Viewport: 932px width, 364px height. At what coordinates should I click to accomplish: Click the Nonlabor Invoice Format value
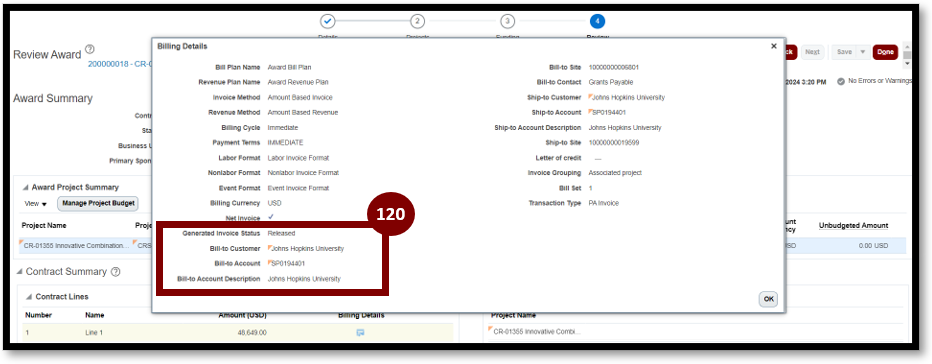[x=303, y=173]
